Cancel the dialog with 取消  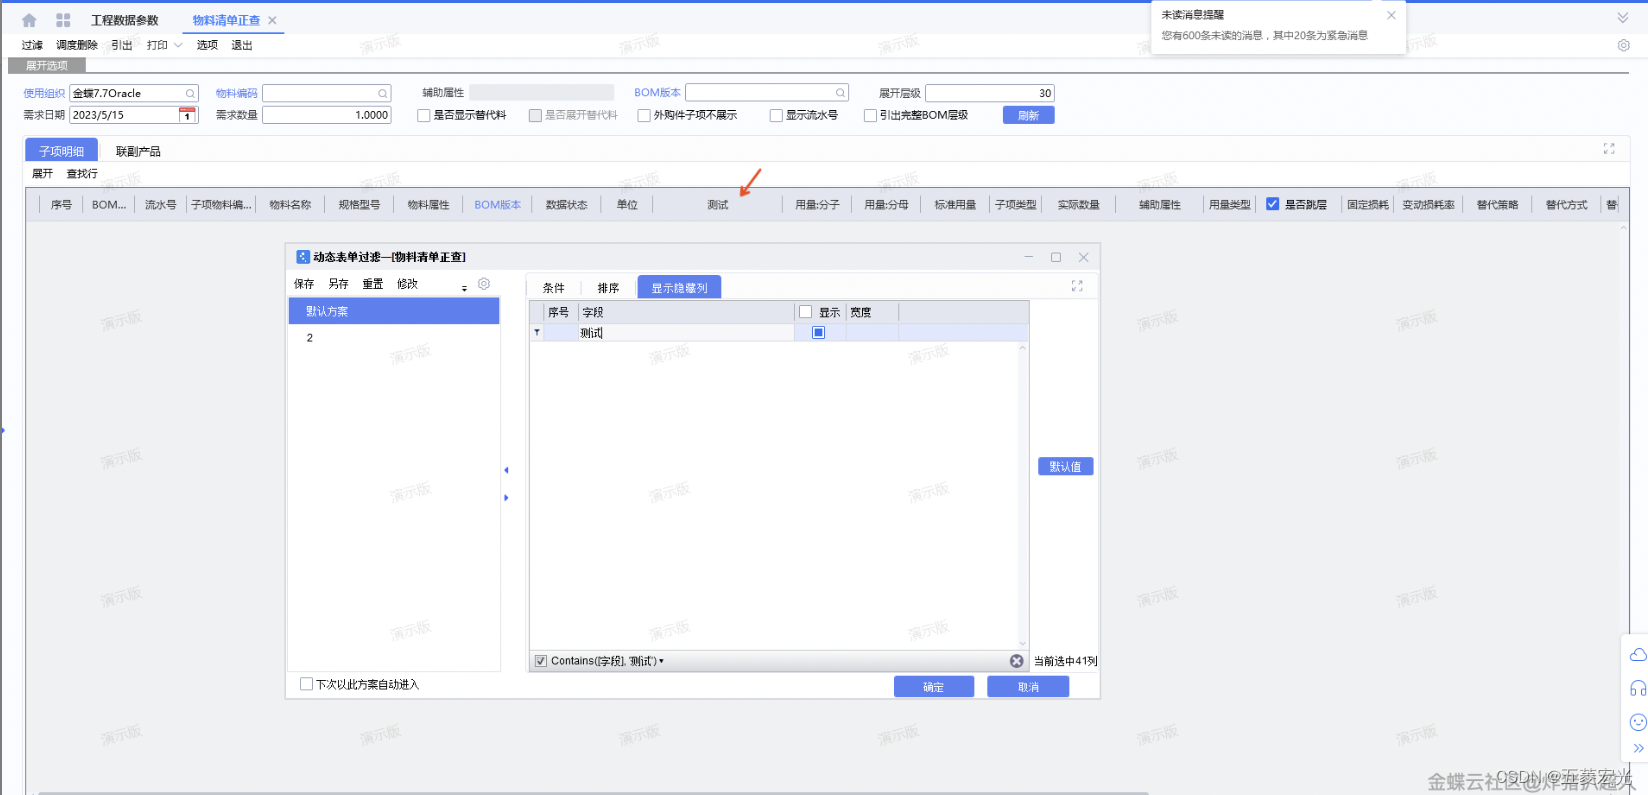pos(1028,687)
